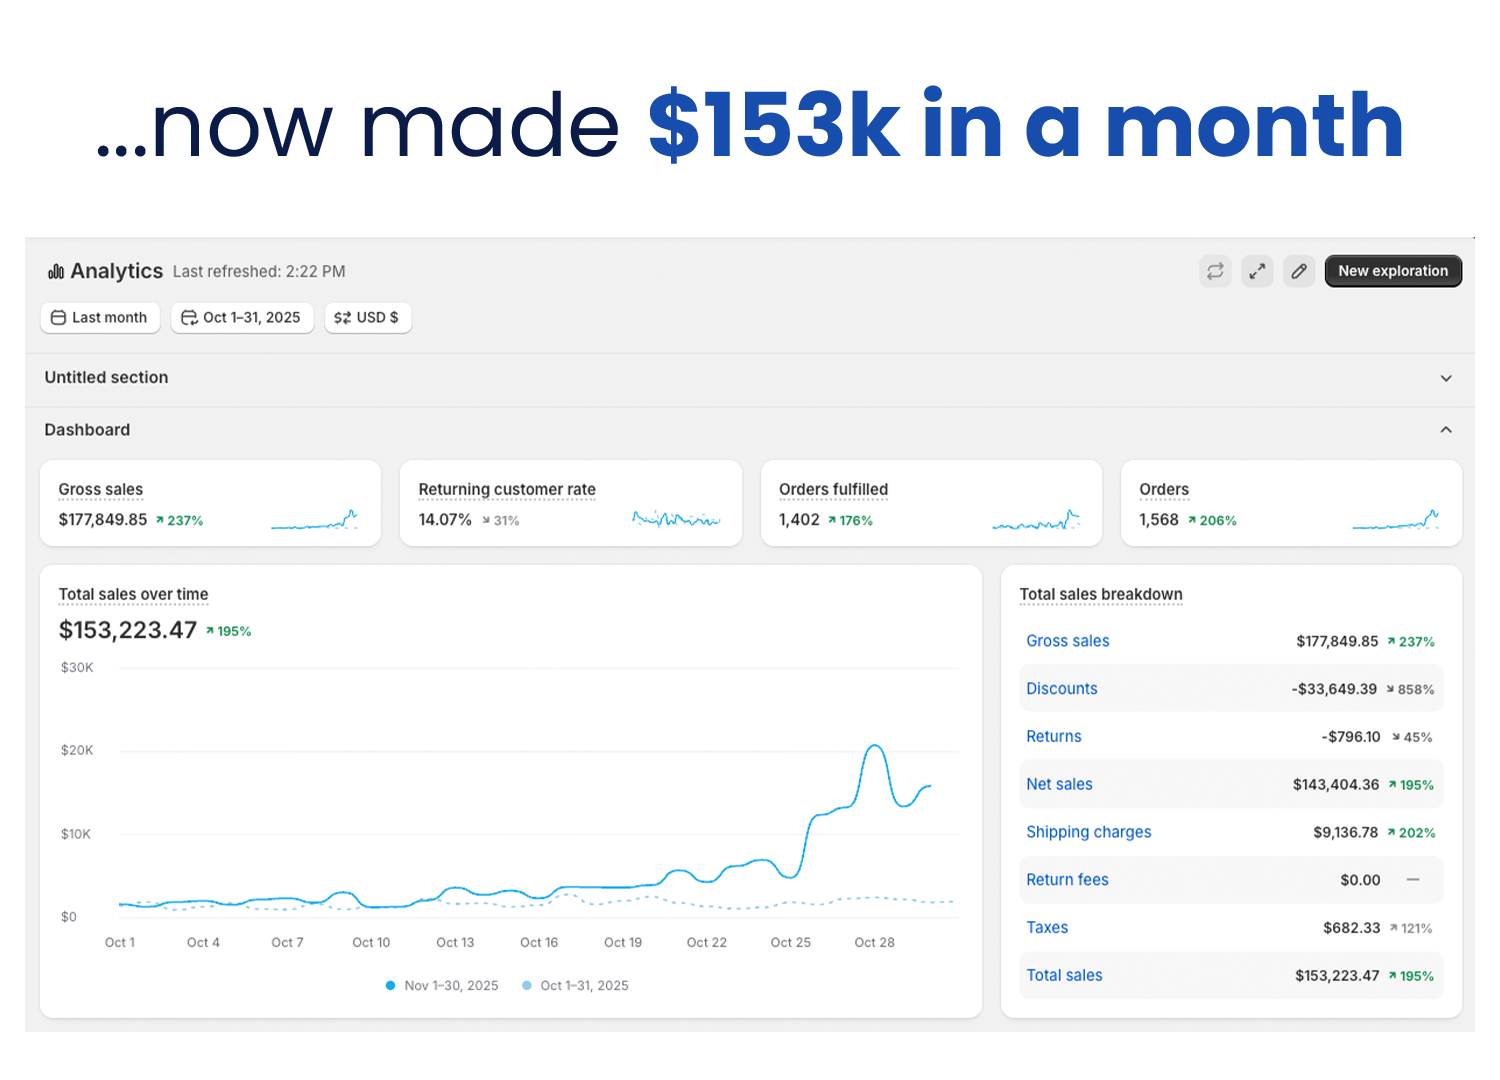This screenshot has height=1080, width=1500.
Task: Select the Untitled section heading
Action: pyautogui.click(x=106, y=378)
